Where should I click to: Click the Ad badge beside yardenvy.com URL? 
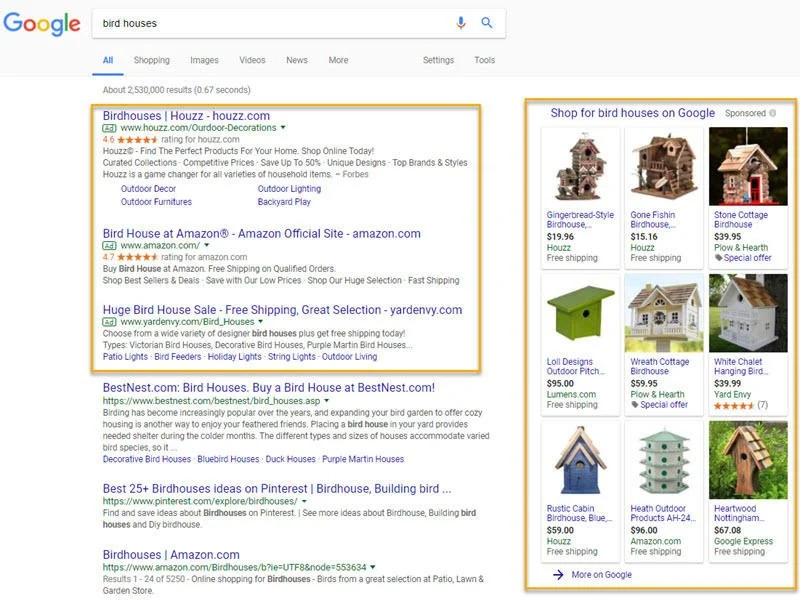tap(109, 322)
